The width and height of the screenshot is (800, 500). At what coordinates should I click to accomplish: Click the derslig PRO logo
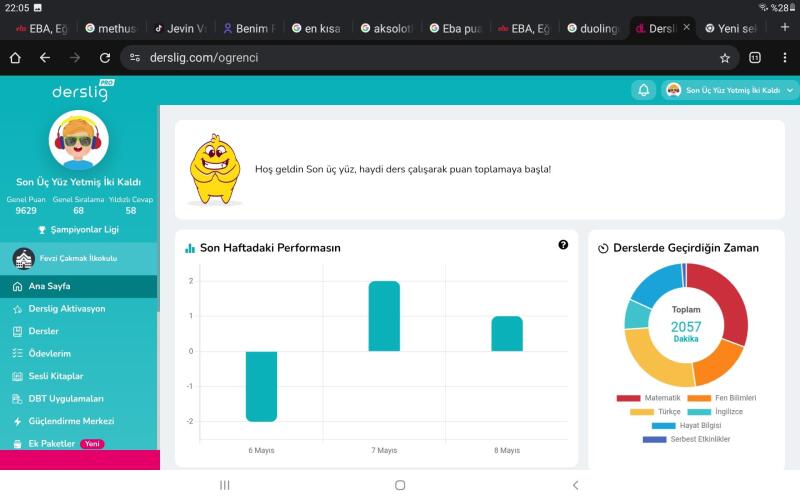tap(80, 92)
